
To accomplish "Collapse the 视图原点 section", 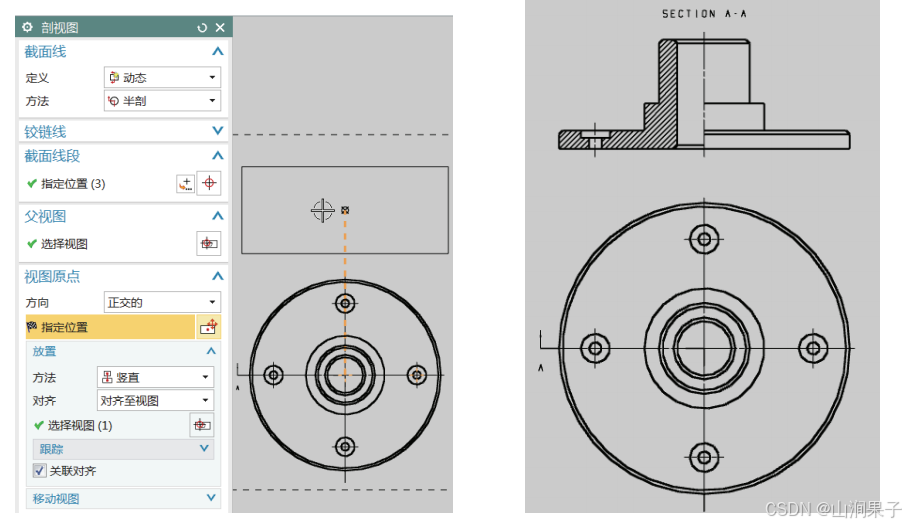I will 217,276.
